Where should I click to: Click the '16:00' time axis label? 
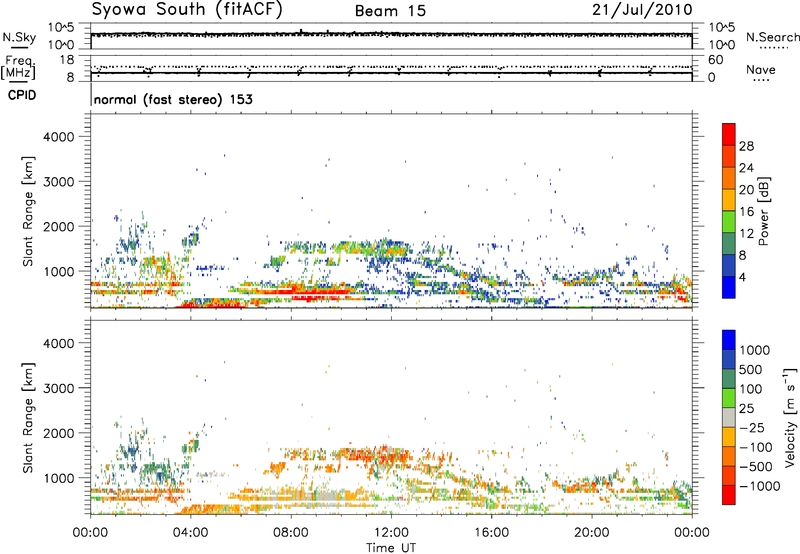click(491, 533)
